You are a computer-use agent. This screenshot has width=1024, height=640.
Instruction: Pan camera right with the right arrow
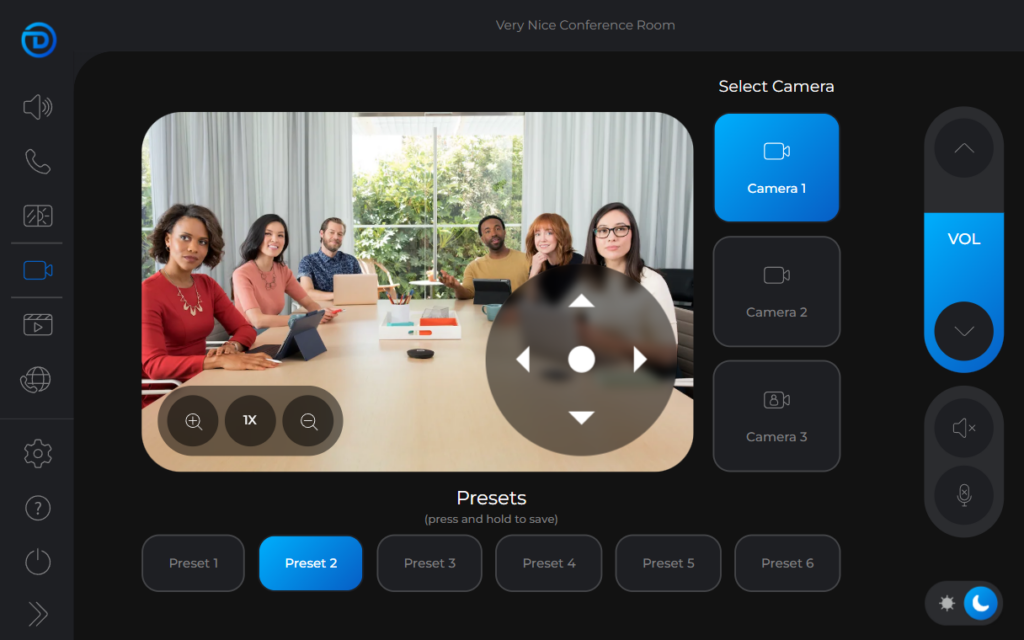640,360
